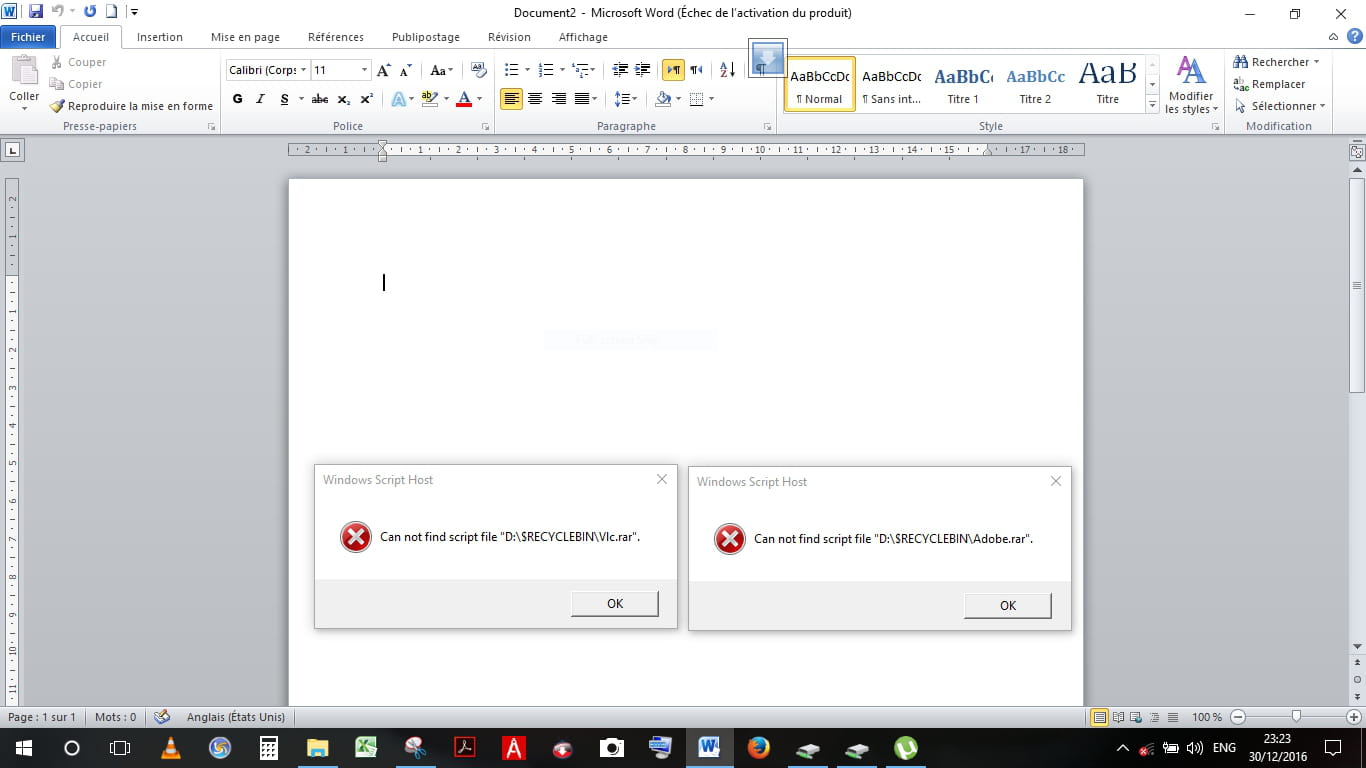This screenshot has width=1366, height=768.
Task: Open the Aa change case dropdown
Action: coord(441,70)
